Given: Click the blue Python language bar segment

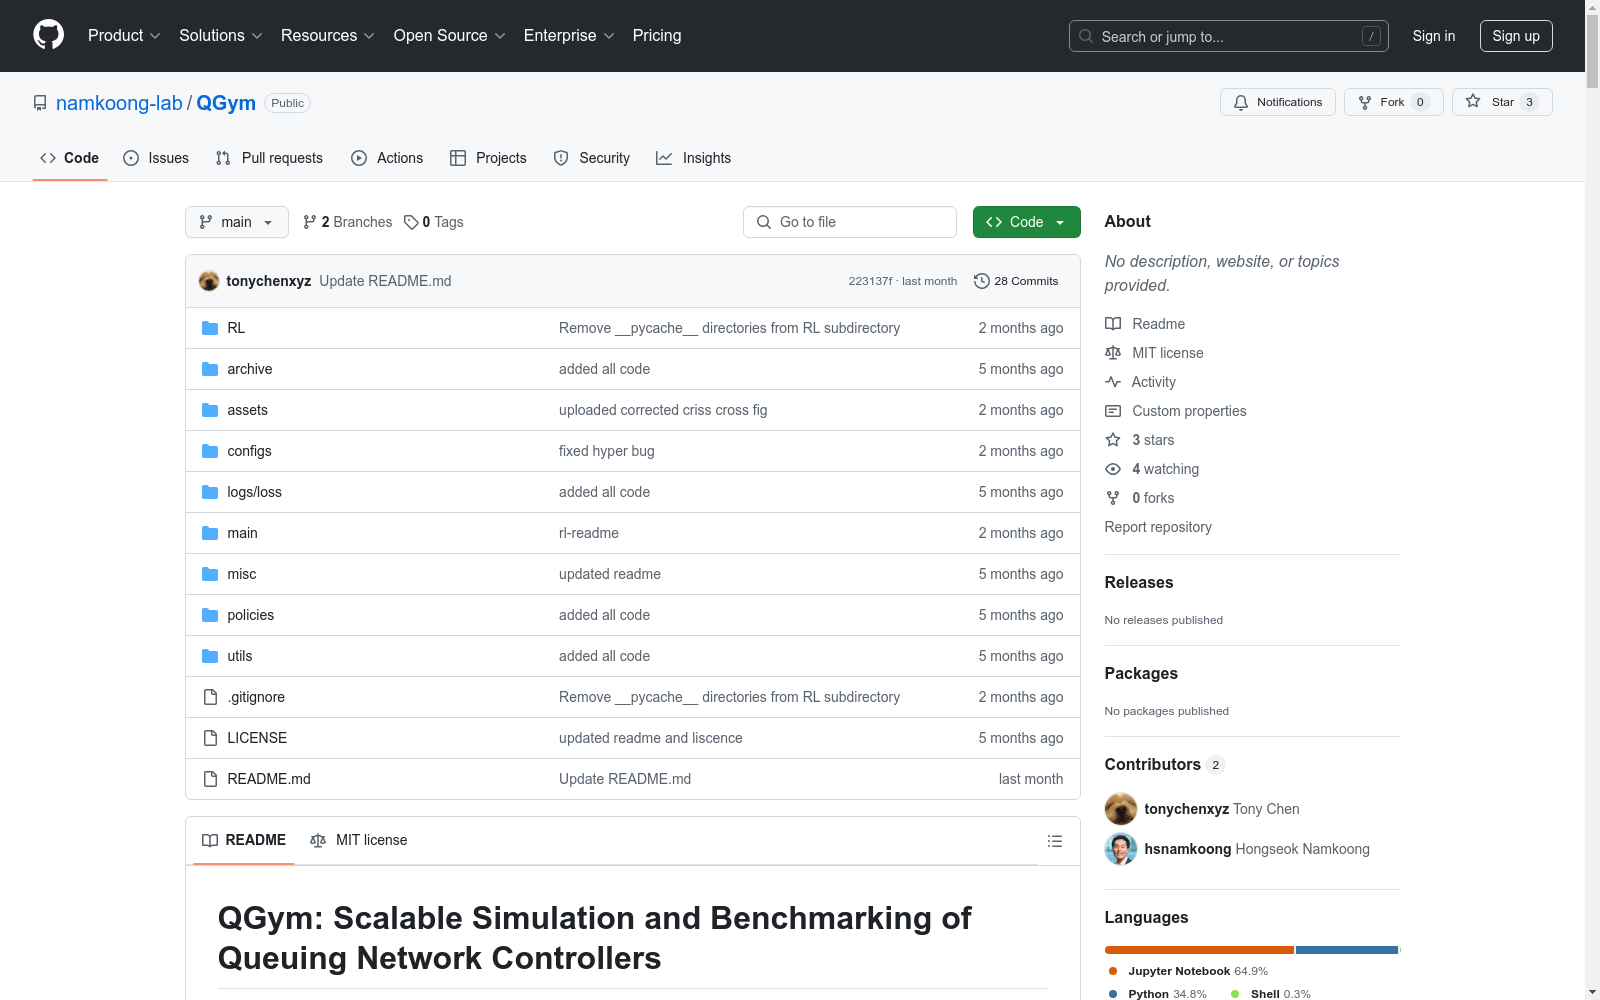Looking at the screenshot, I should 1347,950.
